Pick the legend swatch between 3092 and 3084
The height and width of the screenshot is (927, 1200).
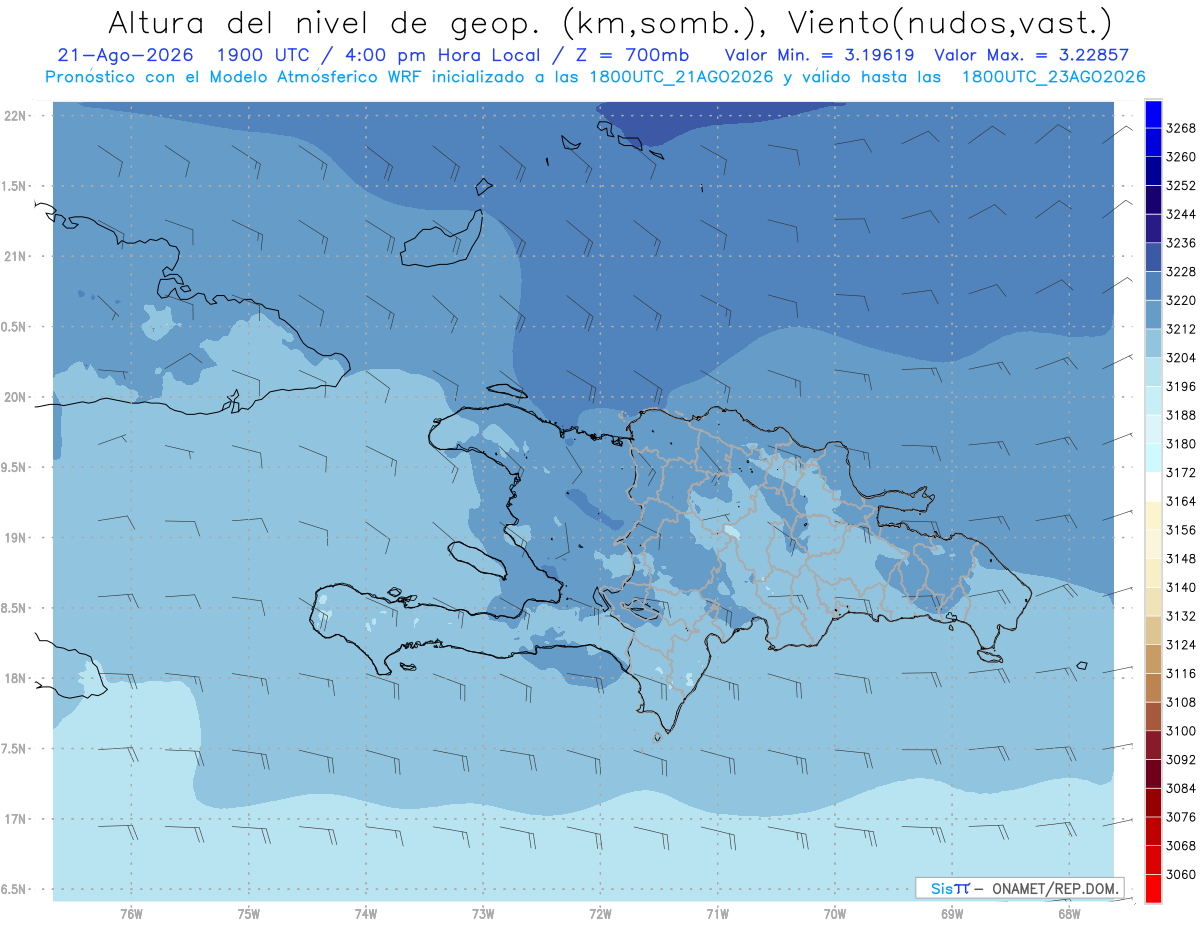click(x=1152, y=774)
